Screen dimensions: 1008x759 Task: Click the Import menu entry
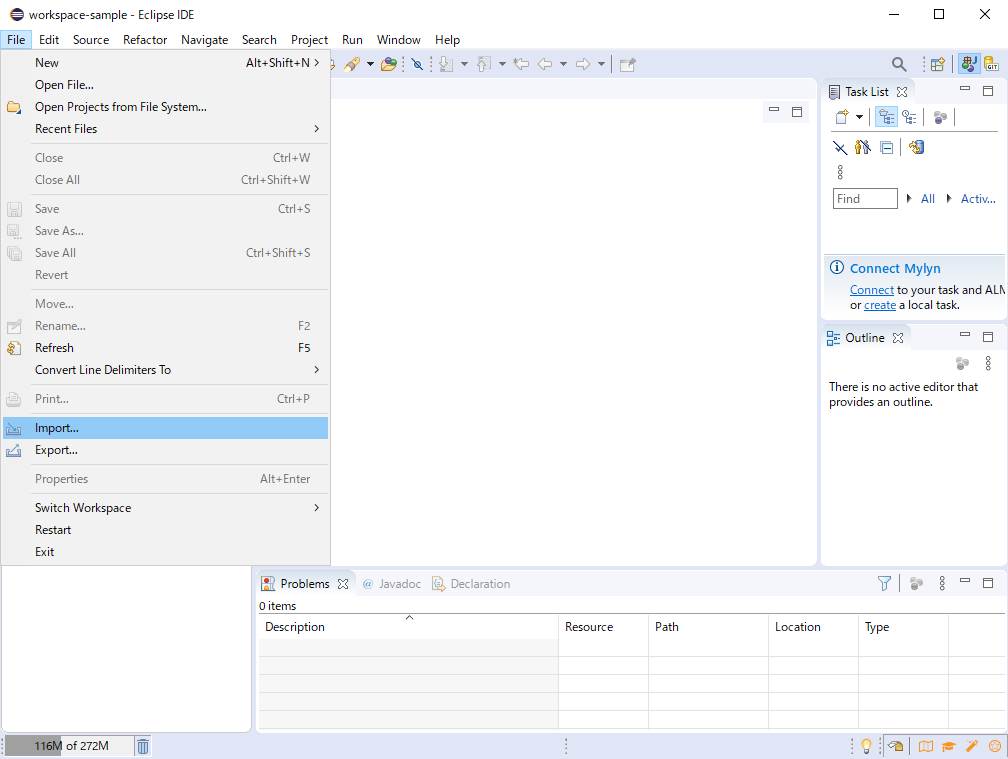(57, 428)
